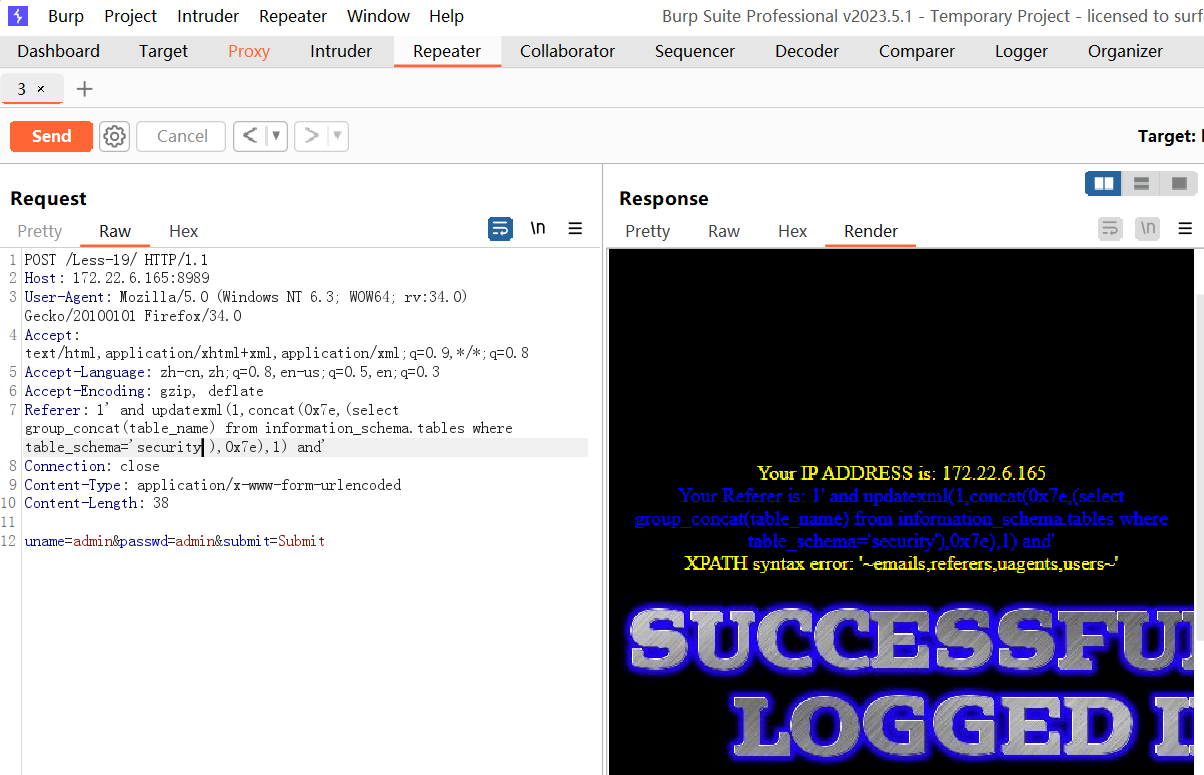Switch to the Sequencer tab

(x=695, y=51)
